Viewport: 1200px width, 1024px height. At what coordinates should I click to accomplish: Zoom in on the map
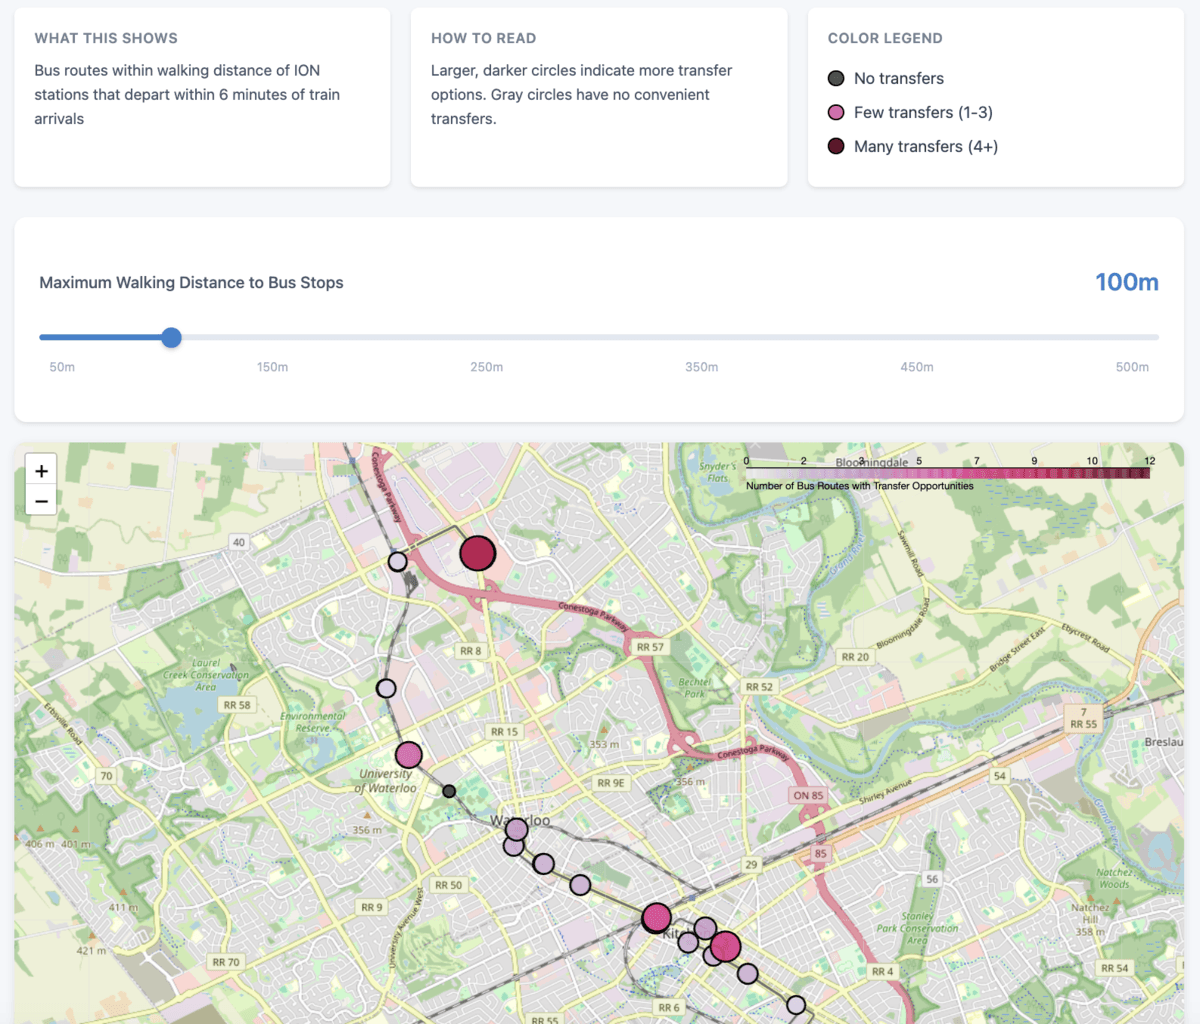[x=41, y=471]
